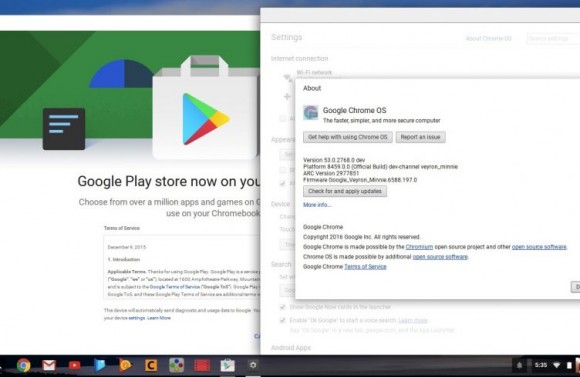Click Learn More in Play store window
The width and height of the screenshot is (580, 377).
click(159, 318)
